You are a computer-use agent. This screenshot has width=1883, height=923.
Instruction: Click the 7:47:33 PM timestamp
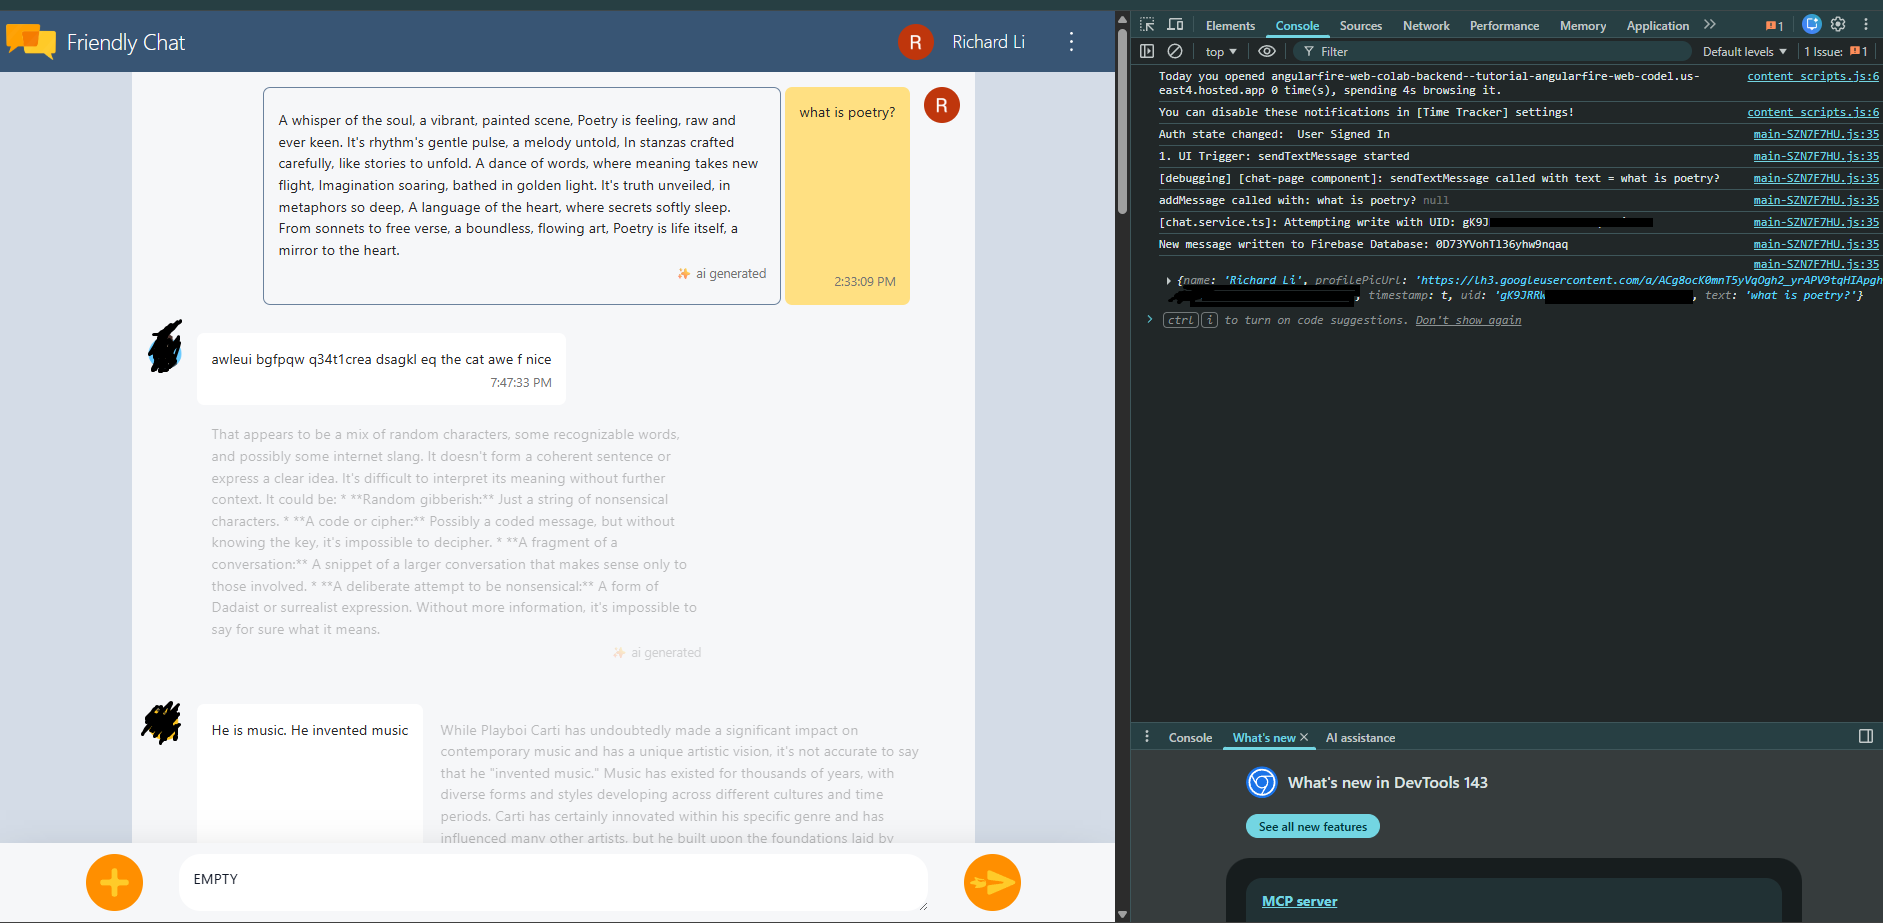(x=520, y=383)
